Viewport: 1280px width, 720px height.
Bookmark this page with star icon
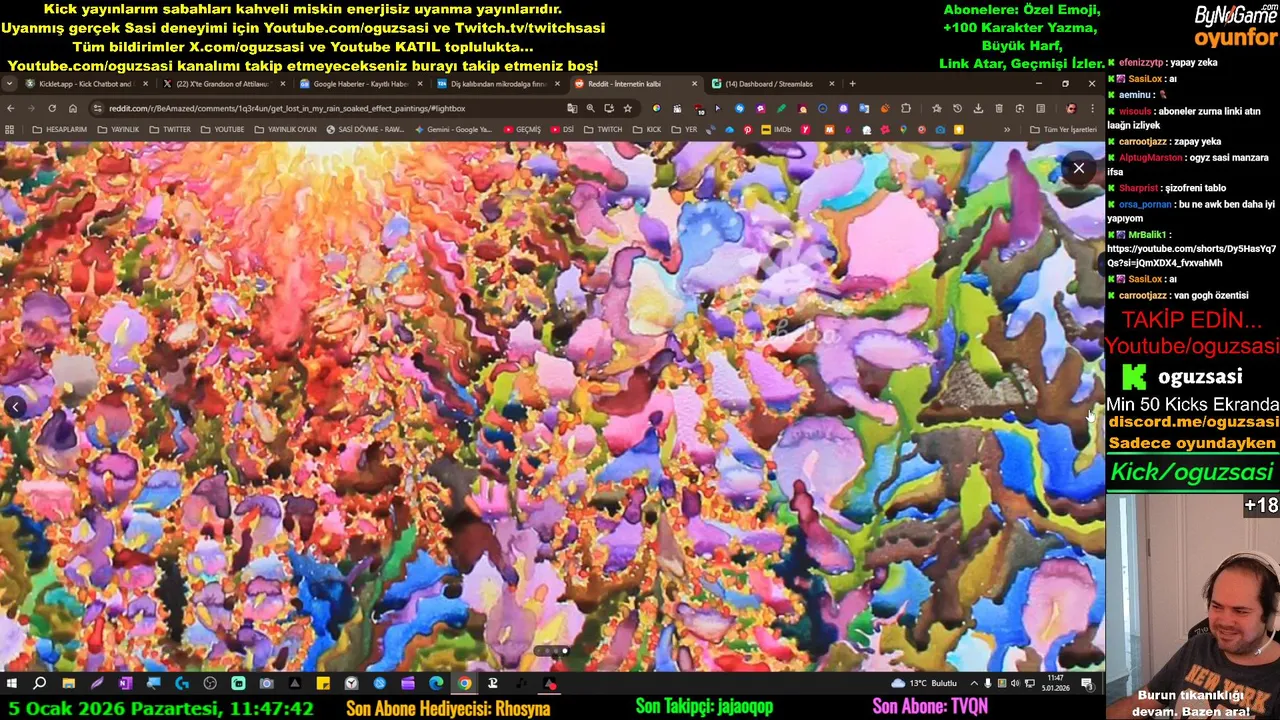point(627,108)
